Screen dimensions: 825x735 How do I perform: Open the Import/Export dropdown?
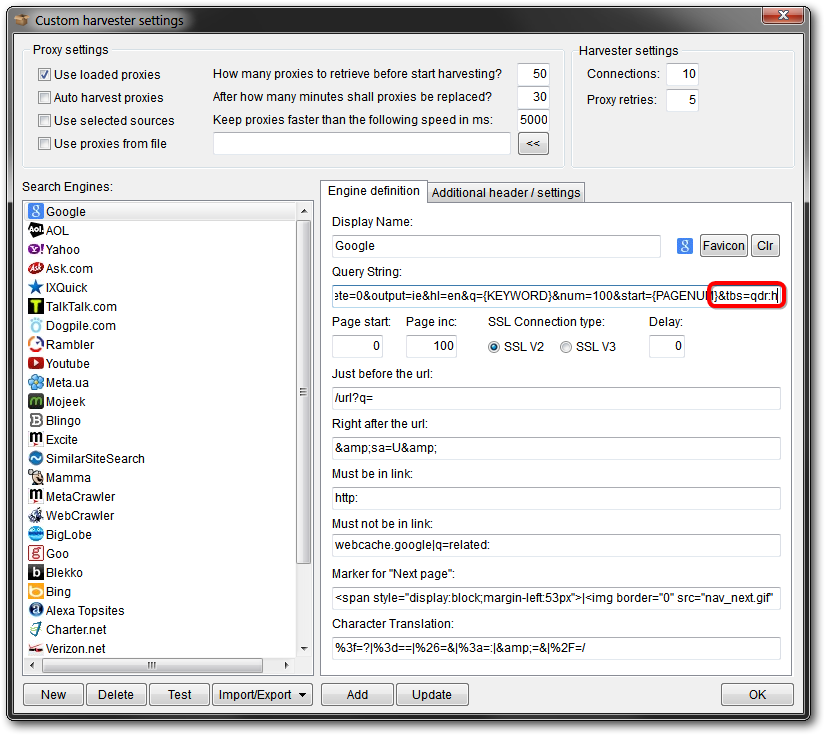point(262,694)
